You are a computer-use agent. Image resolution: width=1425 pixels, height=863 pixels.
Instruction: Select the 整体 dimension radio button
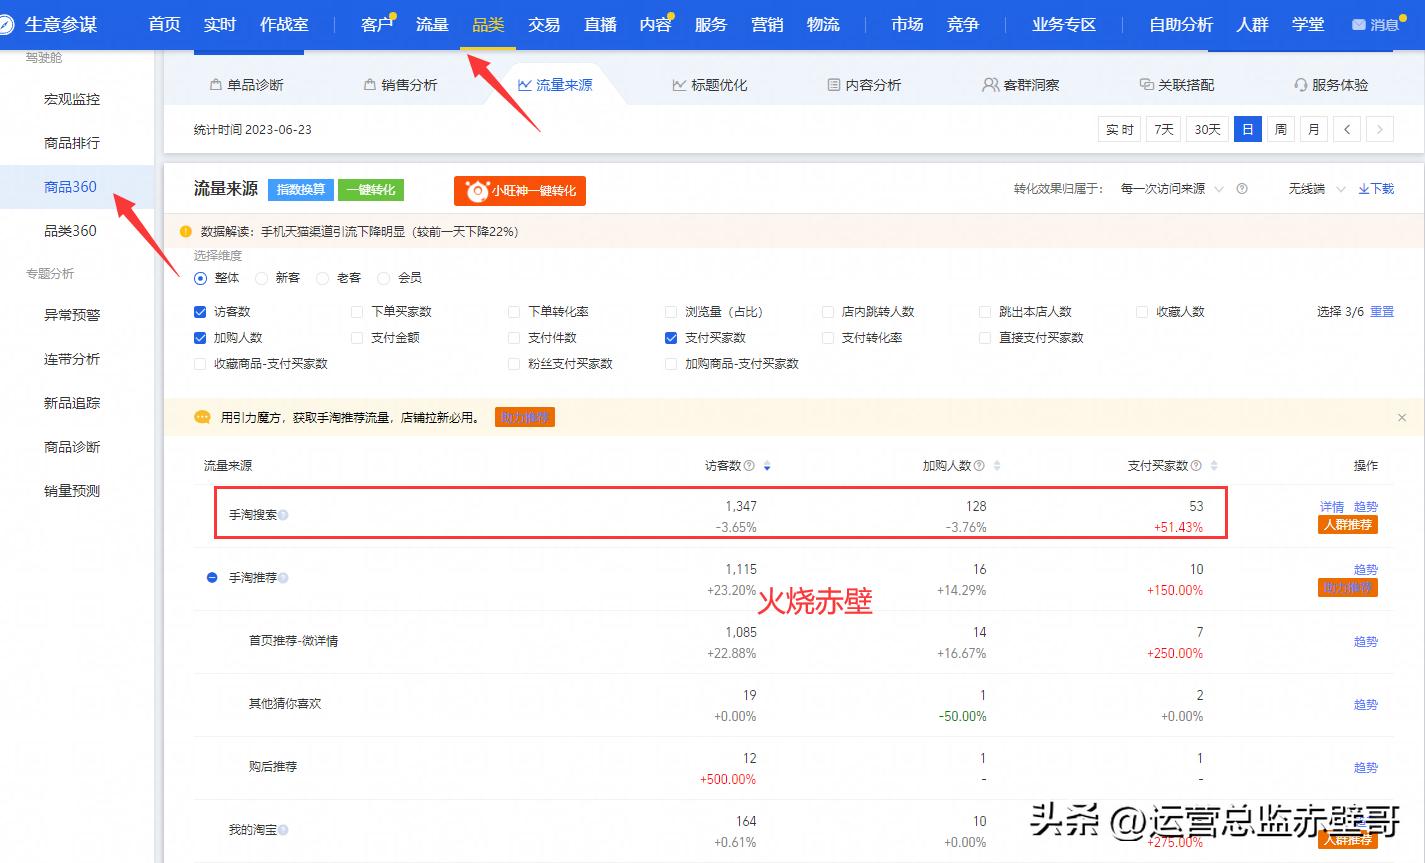pos(201,278)
